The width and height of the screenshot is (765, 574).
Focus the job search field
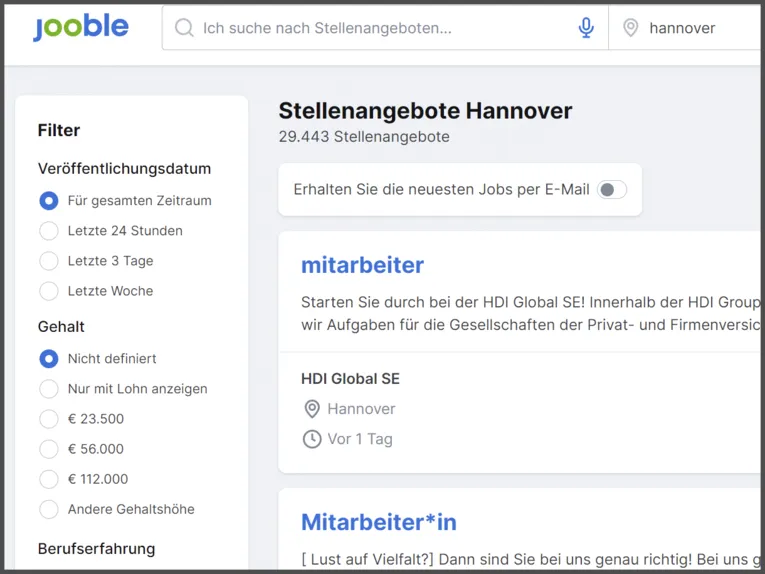[x=385, y=28]
